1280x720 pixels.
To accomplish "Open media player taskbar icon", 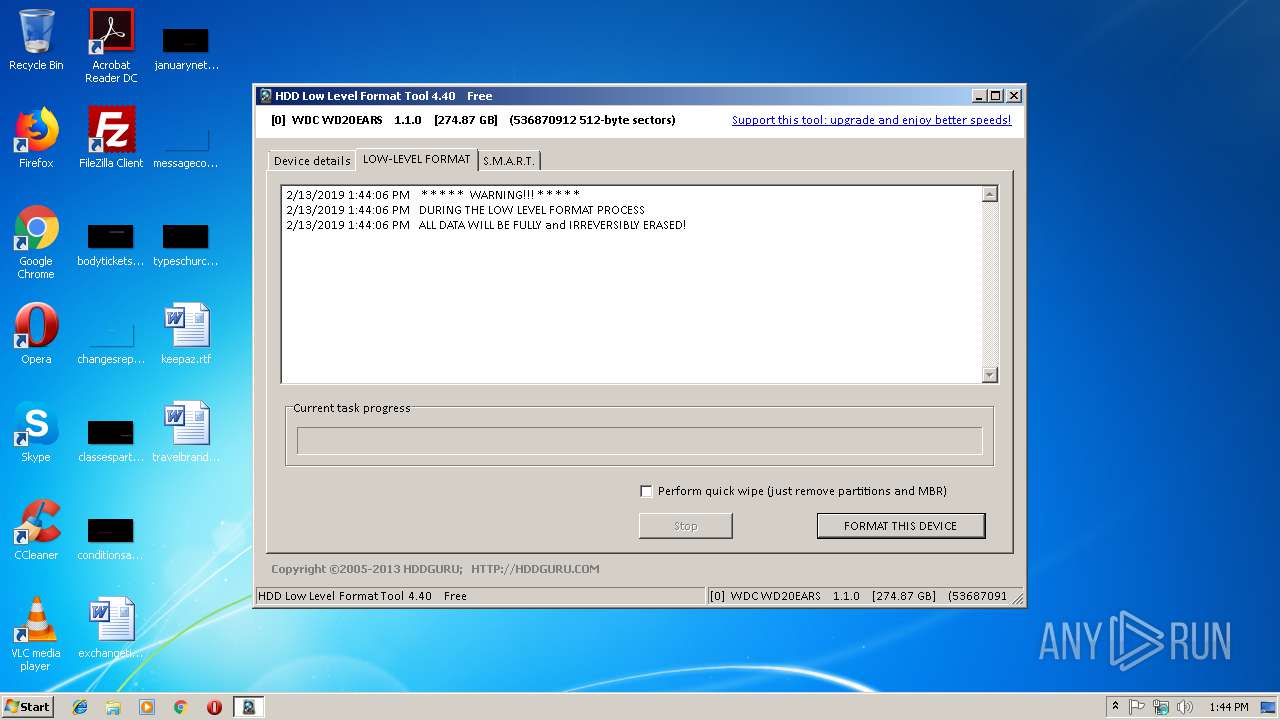I will click(147, 707).
